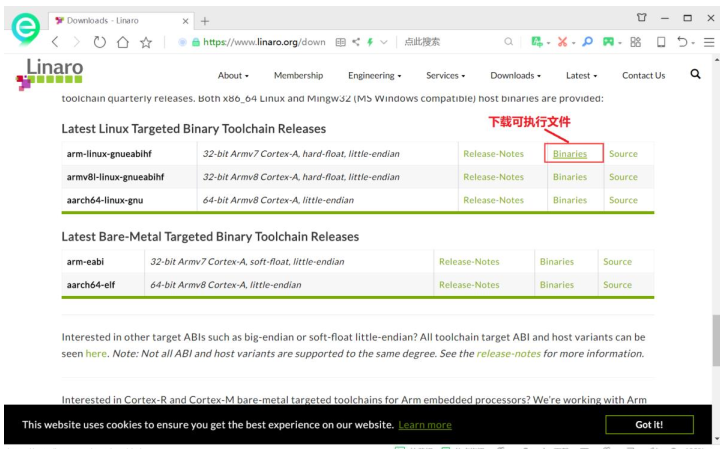Open Binaries for armv8l-linux-gnueabihf
This screenshot has width=720, height=449.
570,177
